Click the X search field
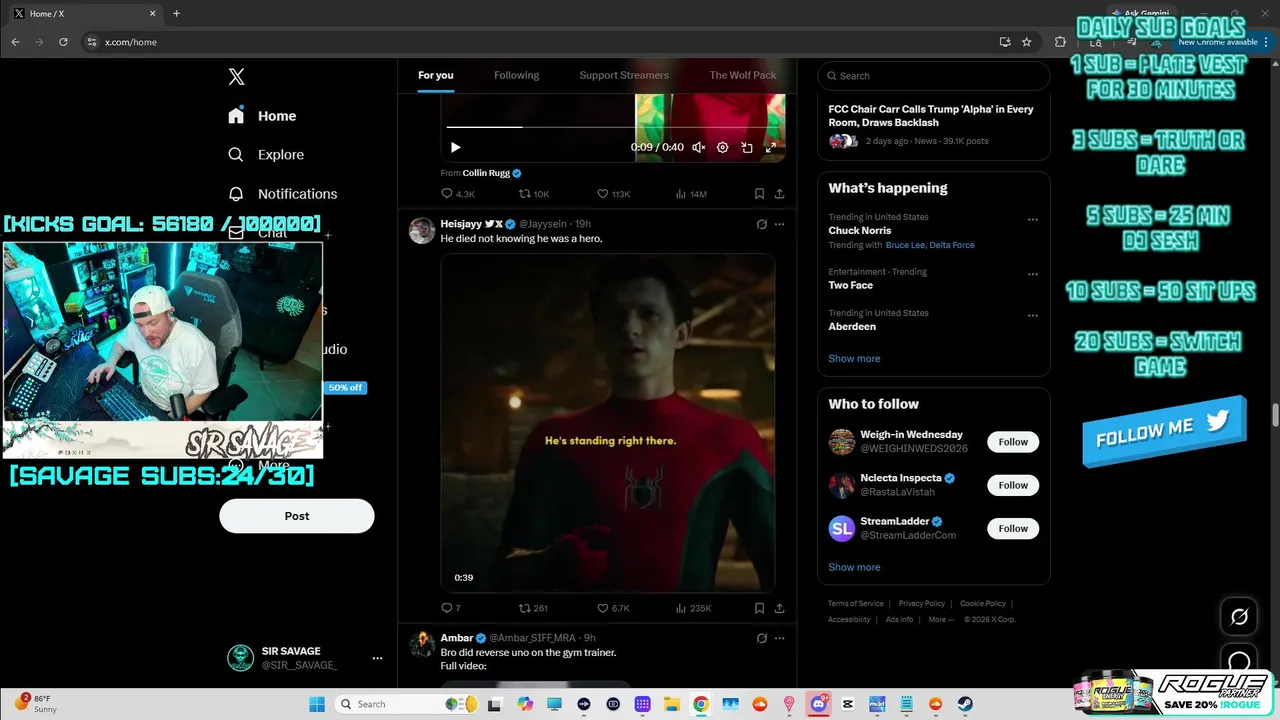The width and height of the screenshot is (1280, 720). pyautogui.click(x=934, y=76)
